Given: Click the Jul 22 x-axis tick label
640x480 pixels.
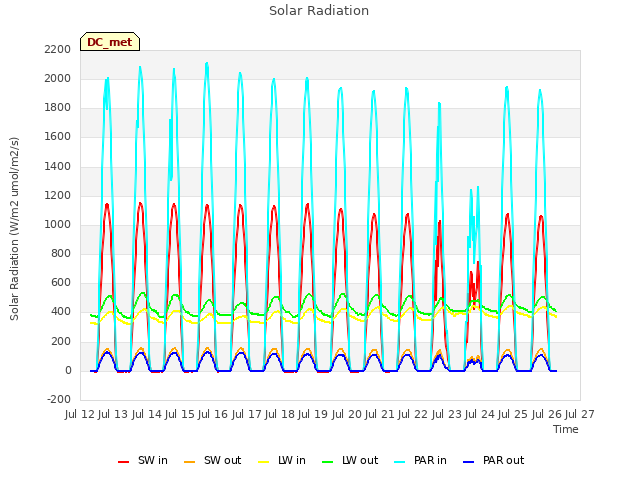Looking at the screenshot, I should click(x=413, y=414).
